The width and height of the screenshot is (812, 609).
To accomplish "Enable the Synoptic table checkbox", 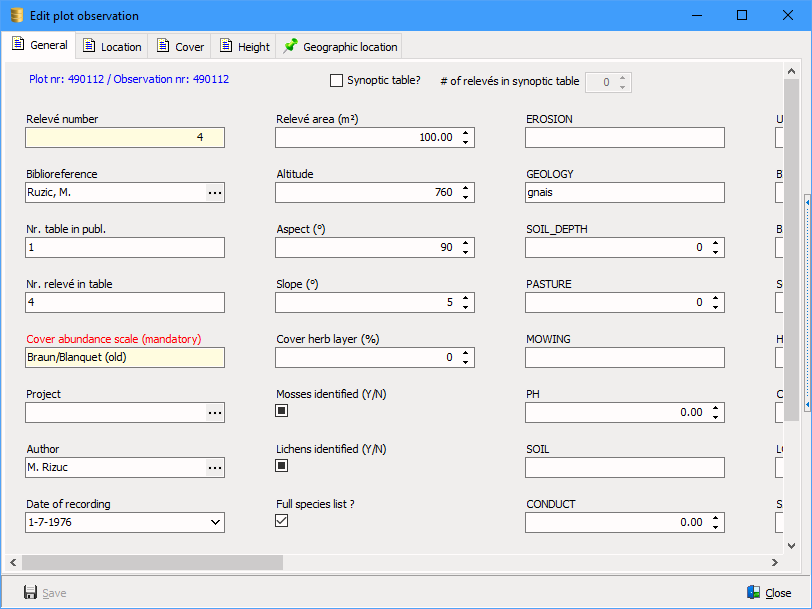I will 337,81.
